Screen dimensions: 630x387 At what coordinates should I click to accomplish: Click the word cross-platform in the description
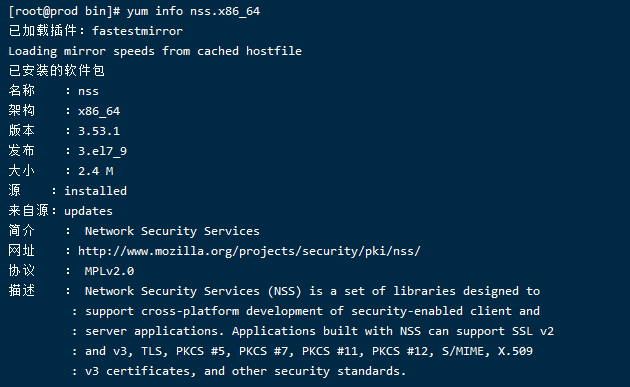[190, 311]
